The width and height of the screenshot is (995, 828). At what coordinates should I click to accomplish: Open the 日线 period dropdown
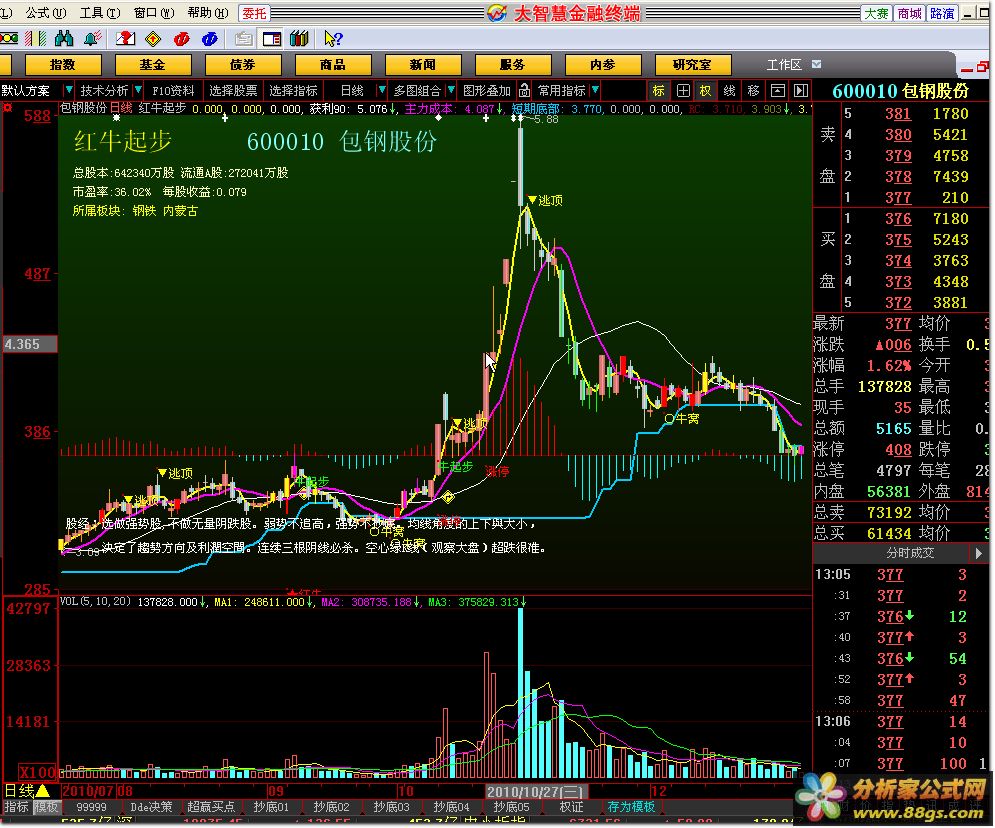point(381,90)
